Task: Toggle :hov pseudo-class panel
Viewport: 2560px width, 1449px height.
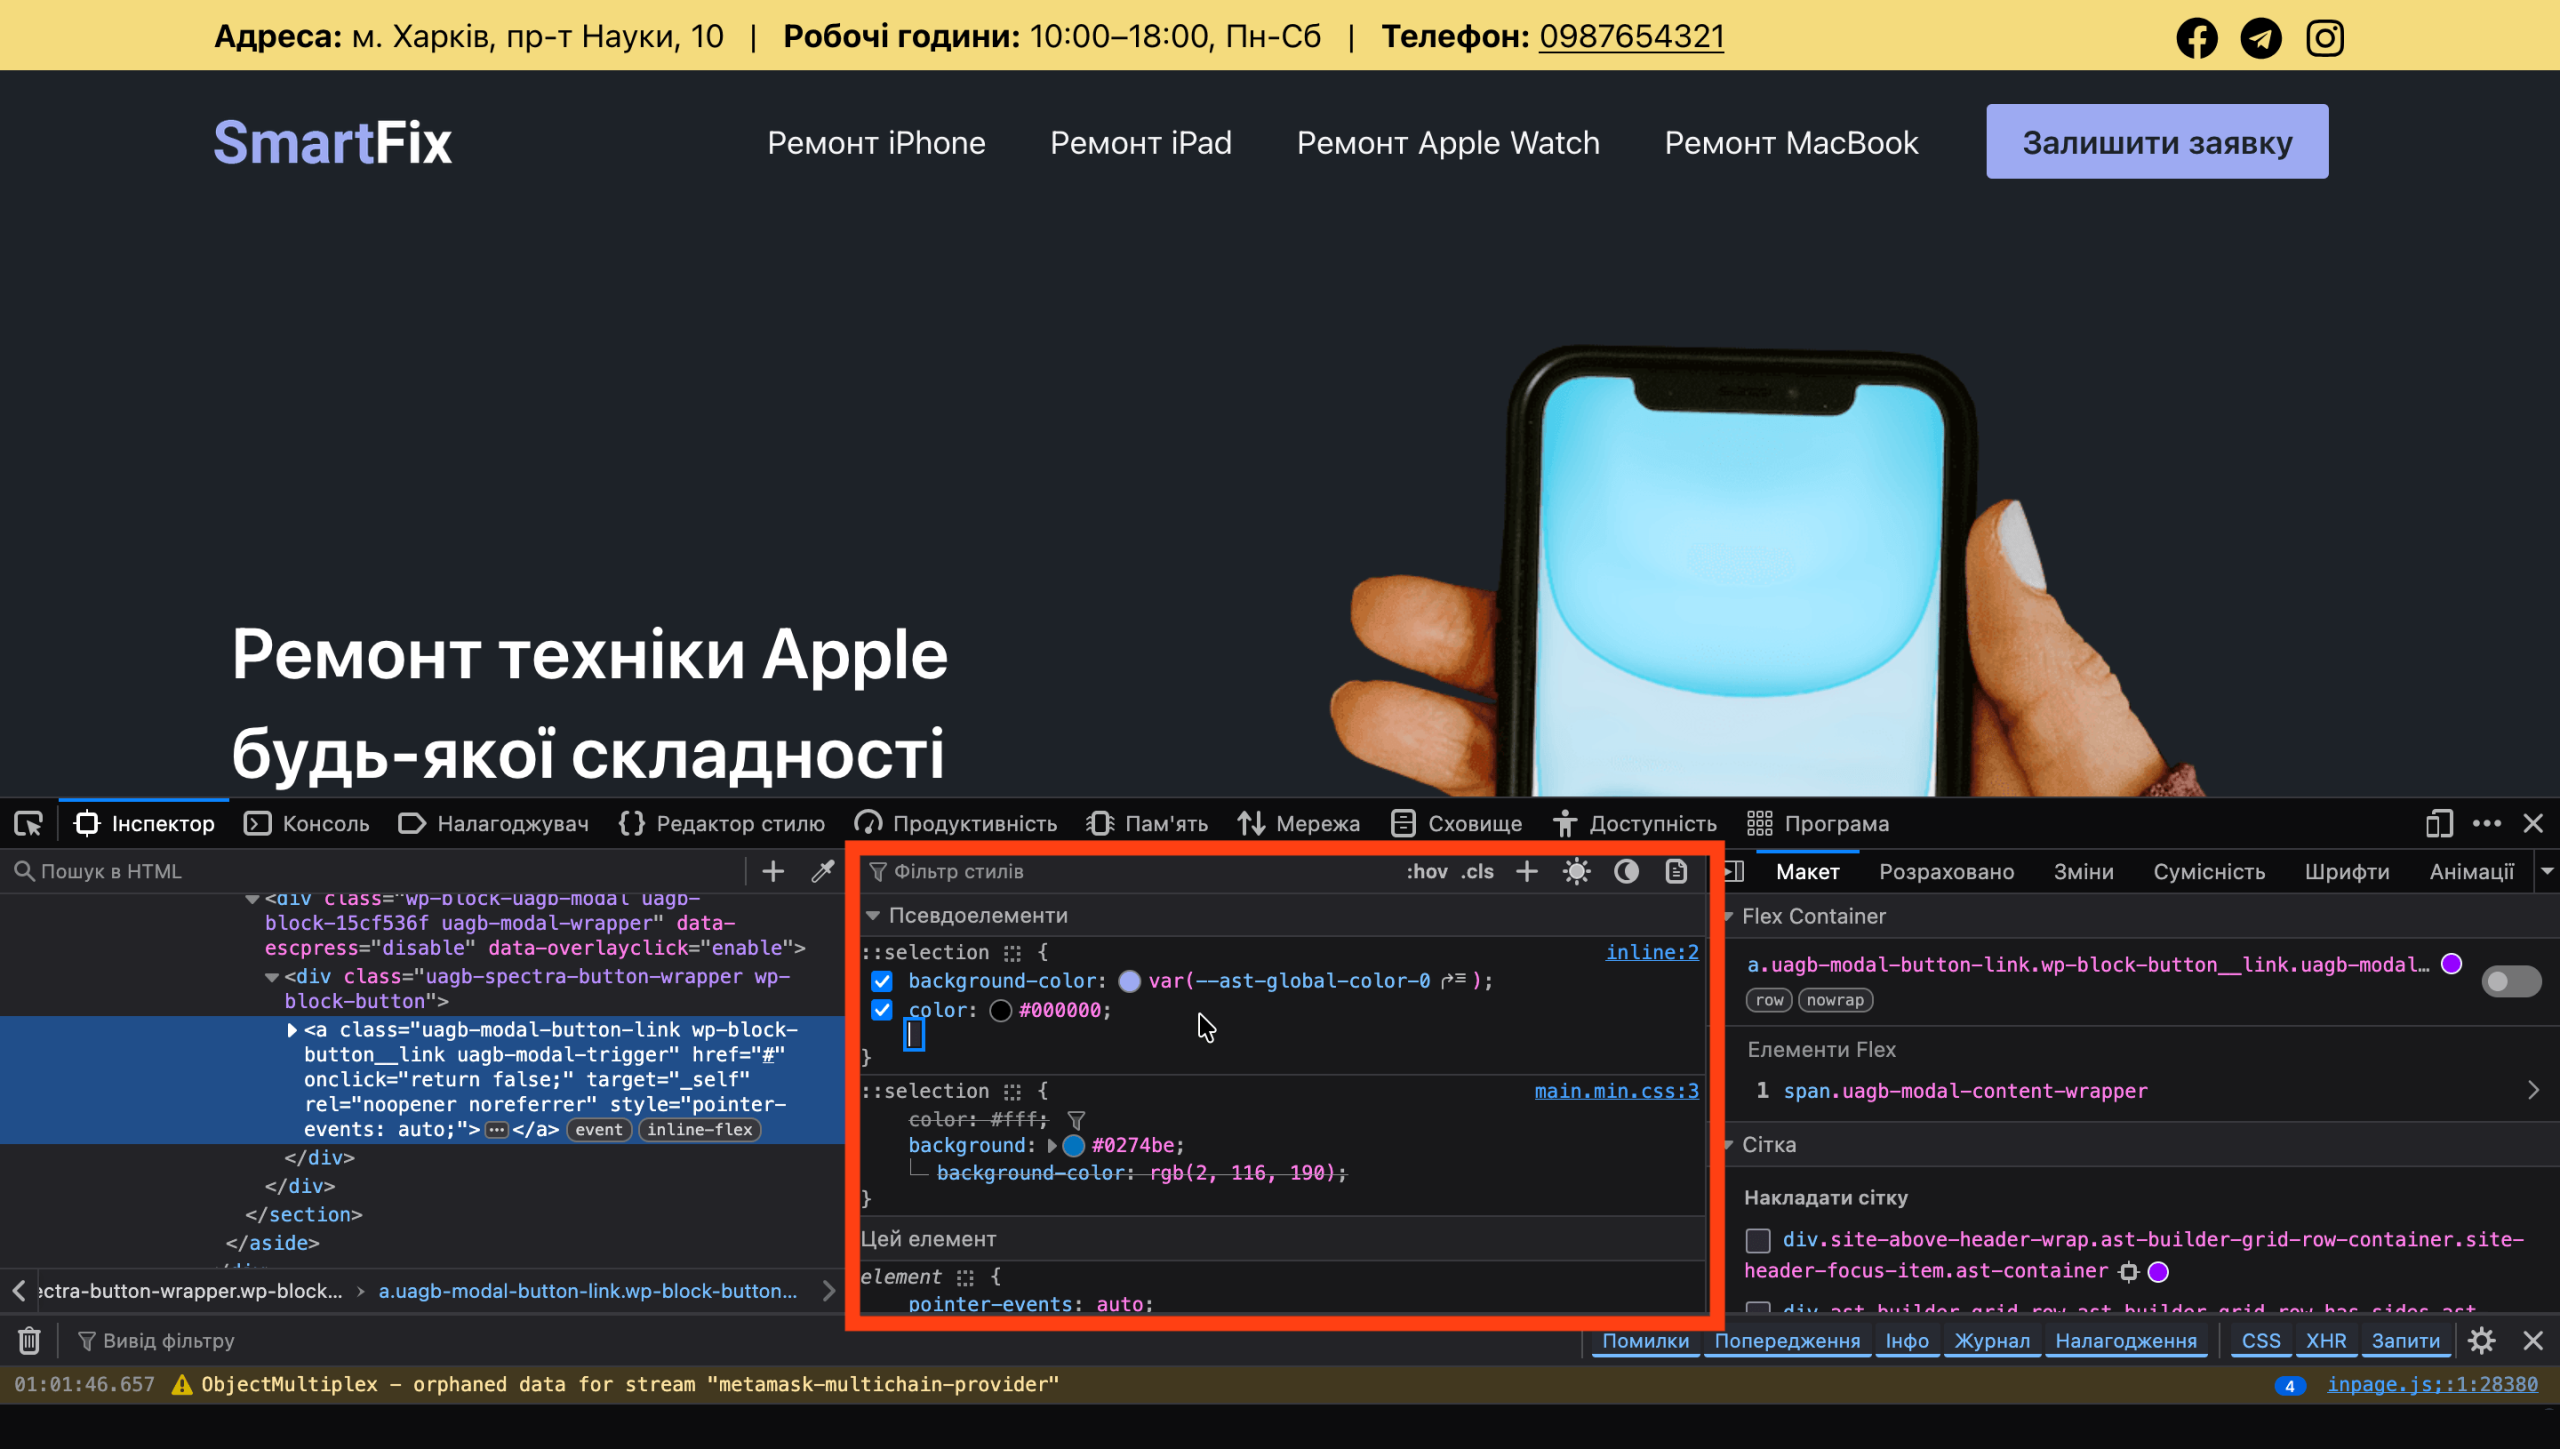Action: [x=1426, y=871]
